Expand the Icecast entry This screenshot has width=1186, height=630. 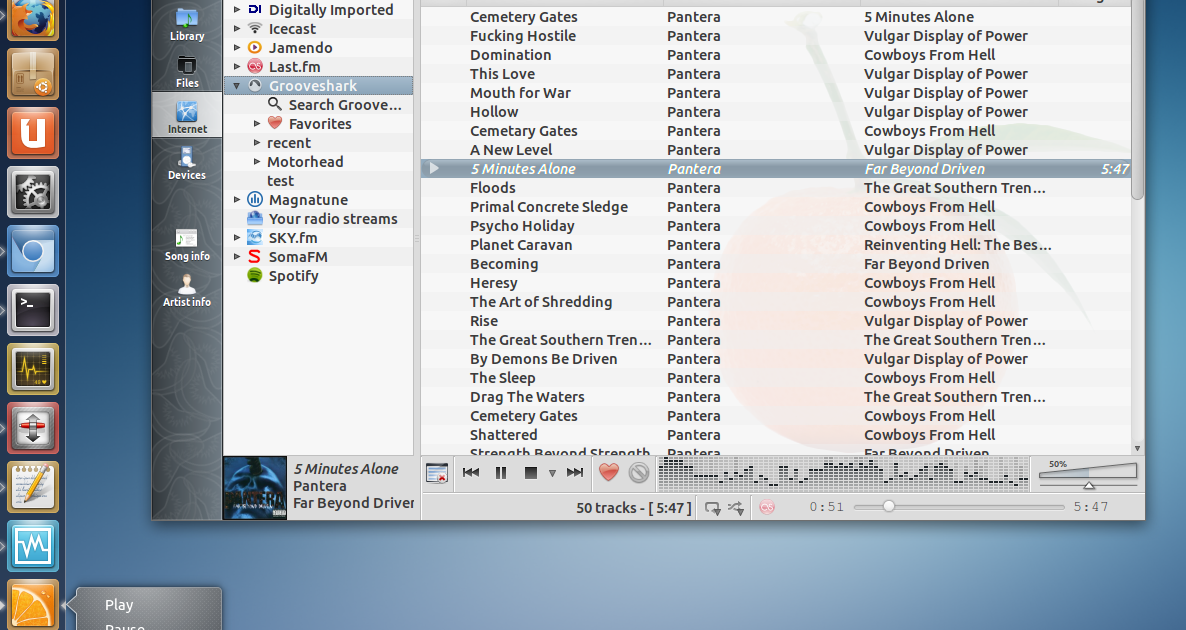coord(236,28)
